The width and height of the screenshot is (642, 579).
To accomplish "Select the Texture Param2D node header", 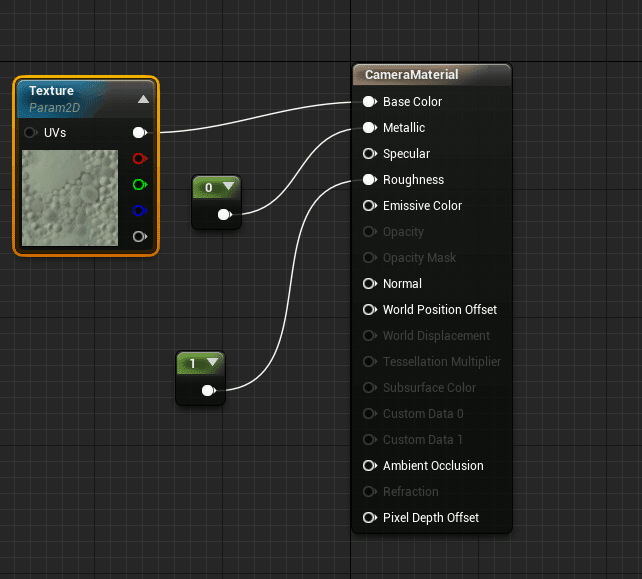I will [86, 99].
